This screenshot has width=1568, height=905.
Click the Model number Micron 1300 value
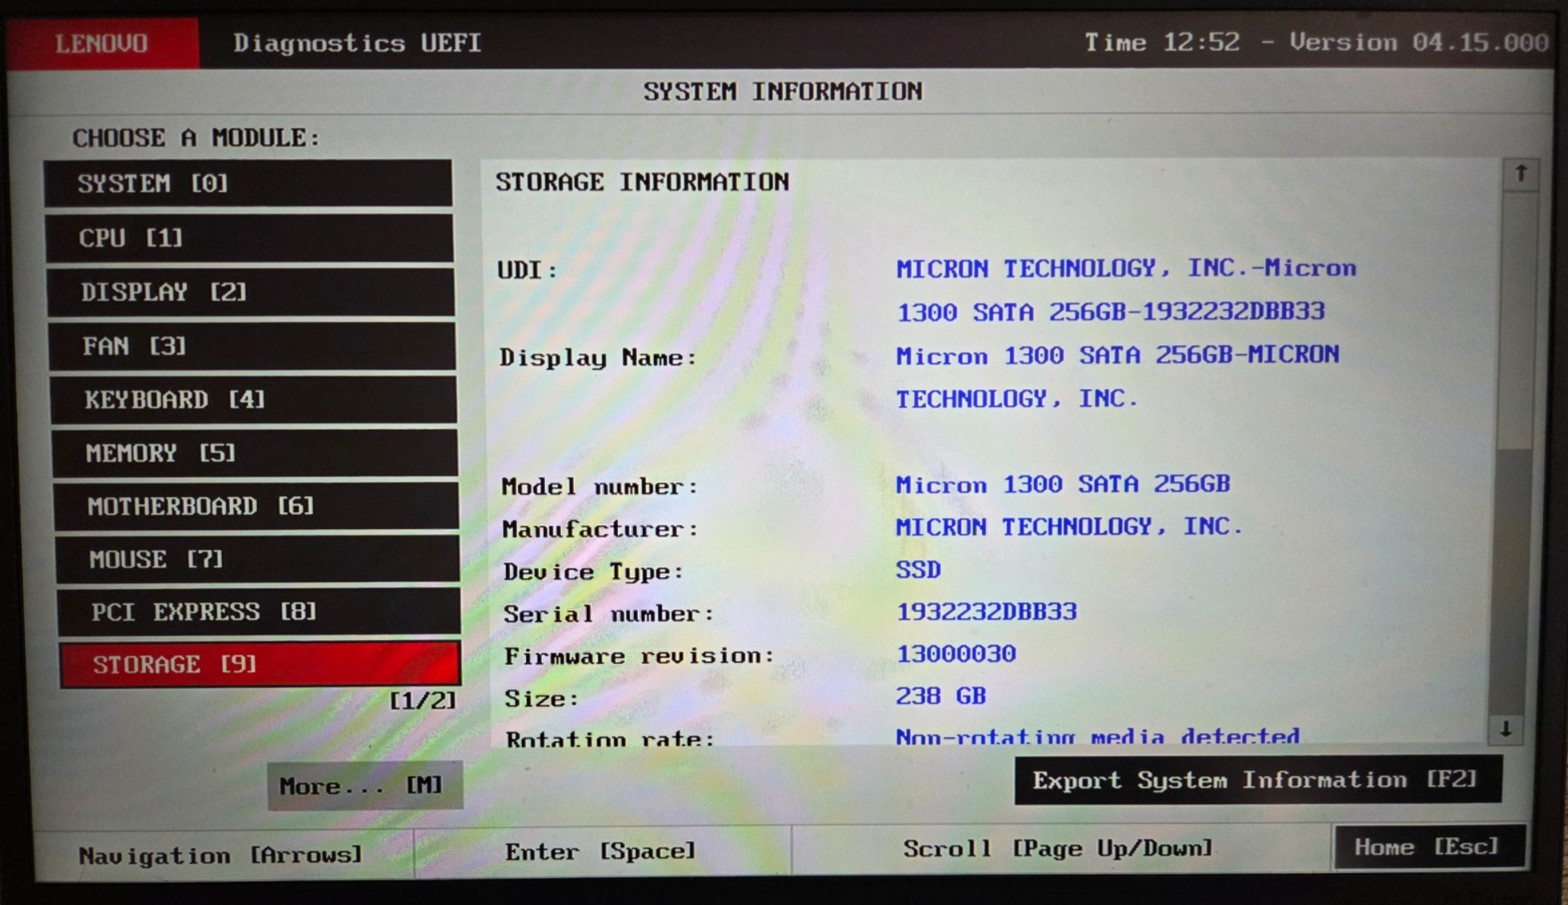click(x=1063, y=484)
